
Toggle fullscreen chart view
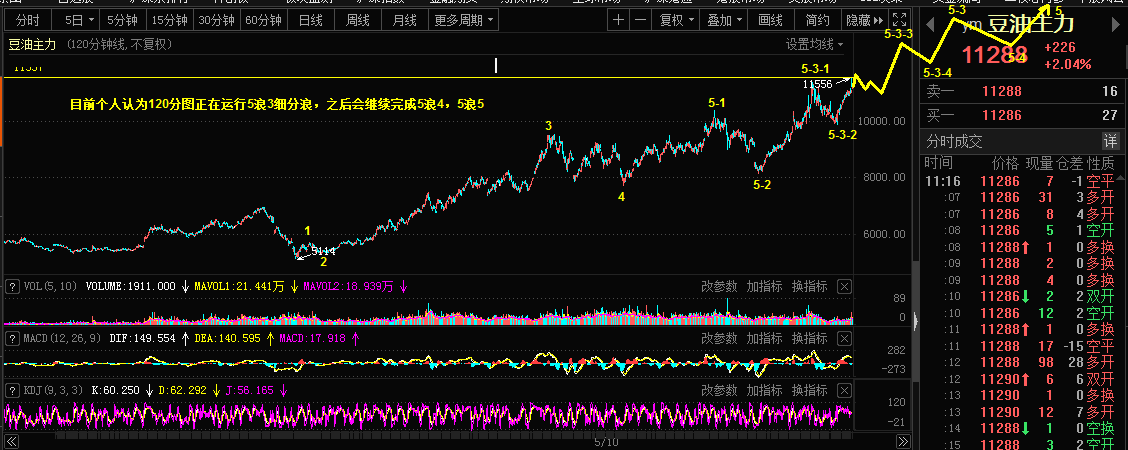click(x=899, y=20)
